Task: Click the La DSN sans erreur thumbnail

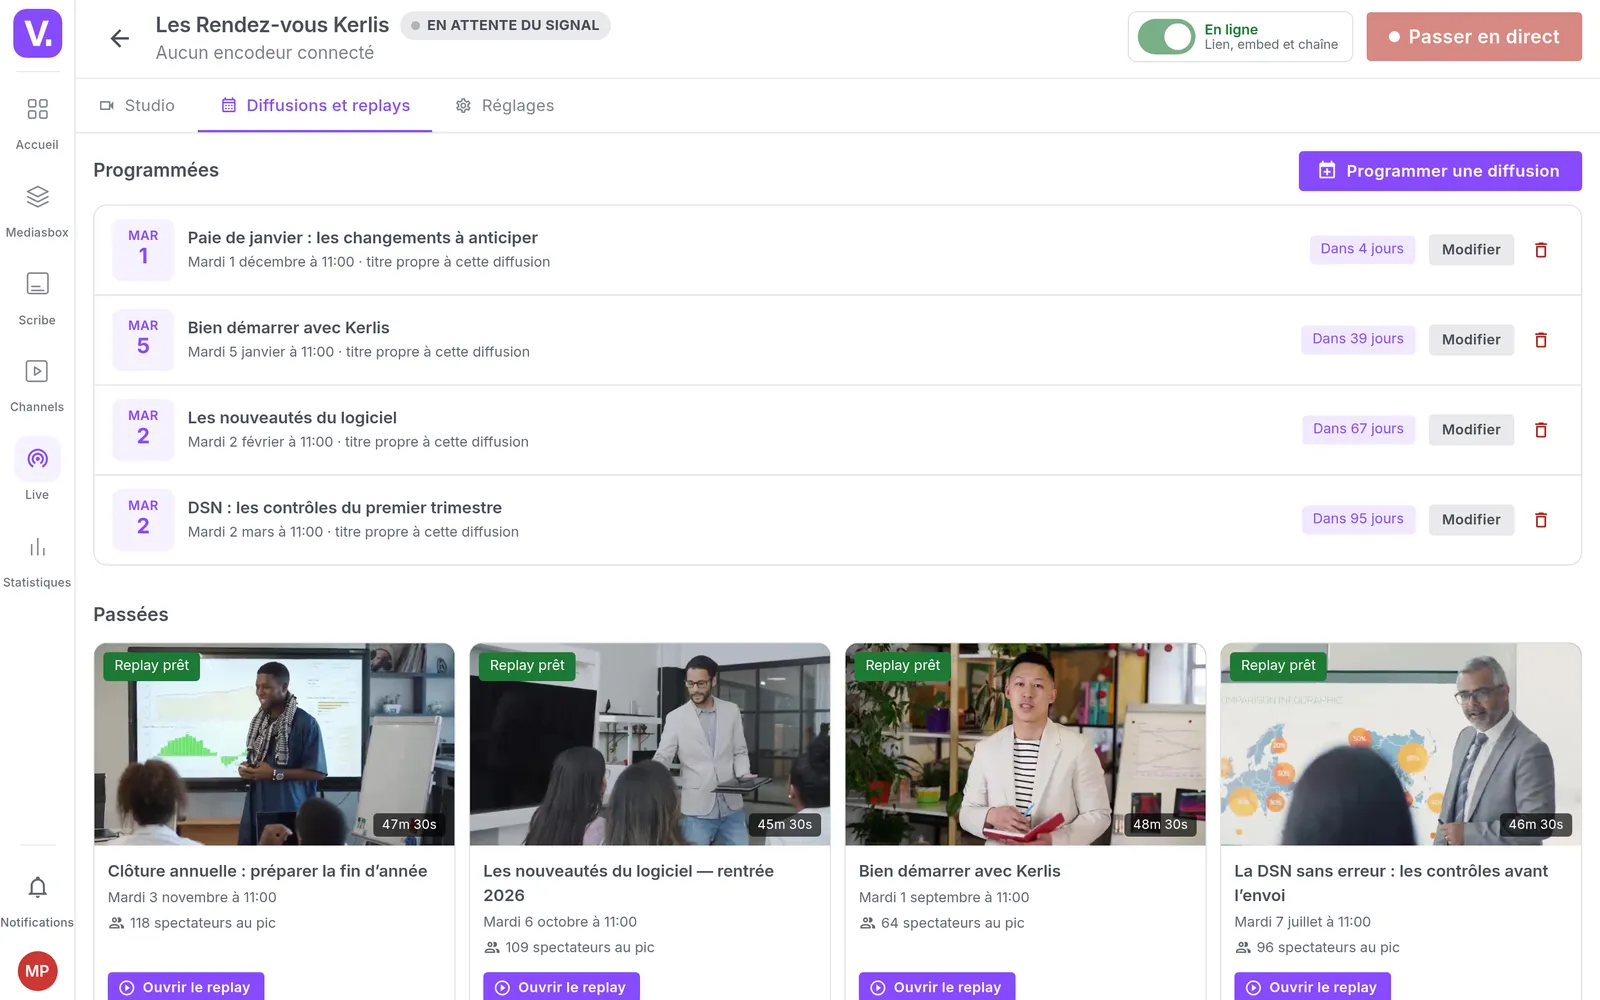Action: point(1401,744)
